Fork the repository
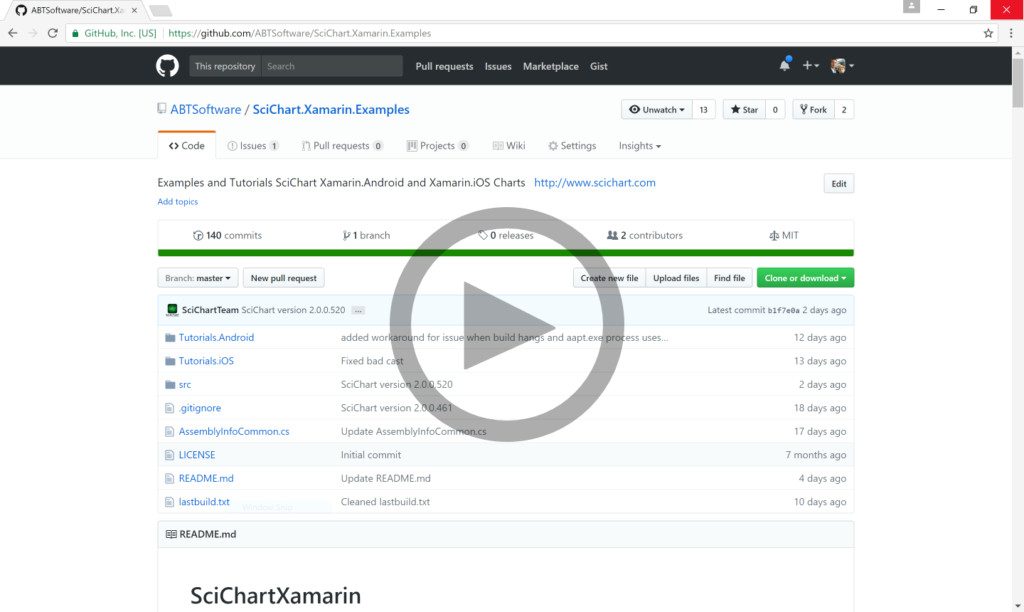Image resolution: width=1024 pixels, height=612 pixels. click(814, 110)
